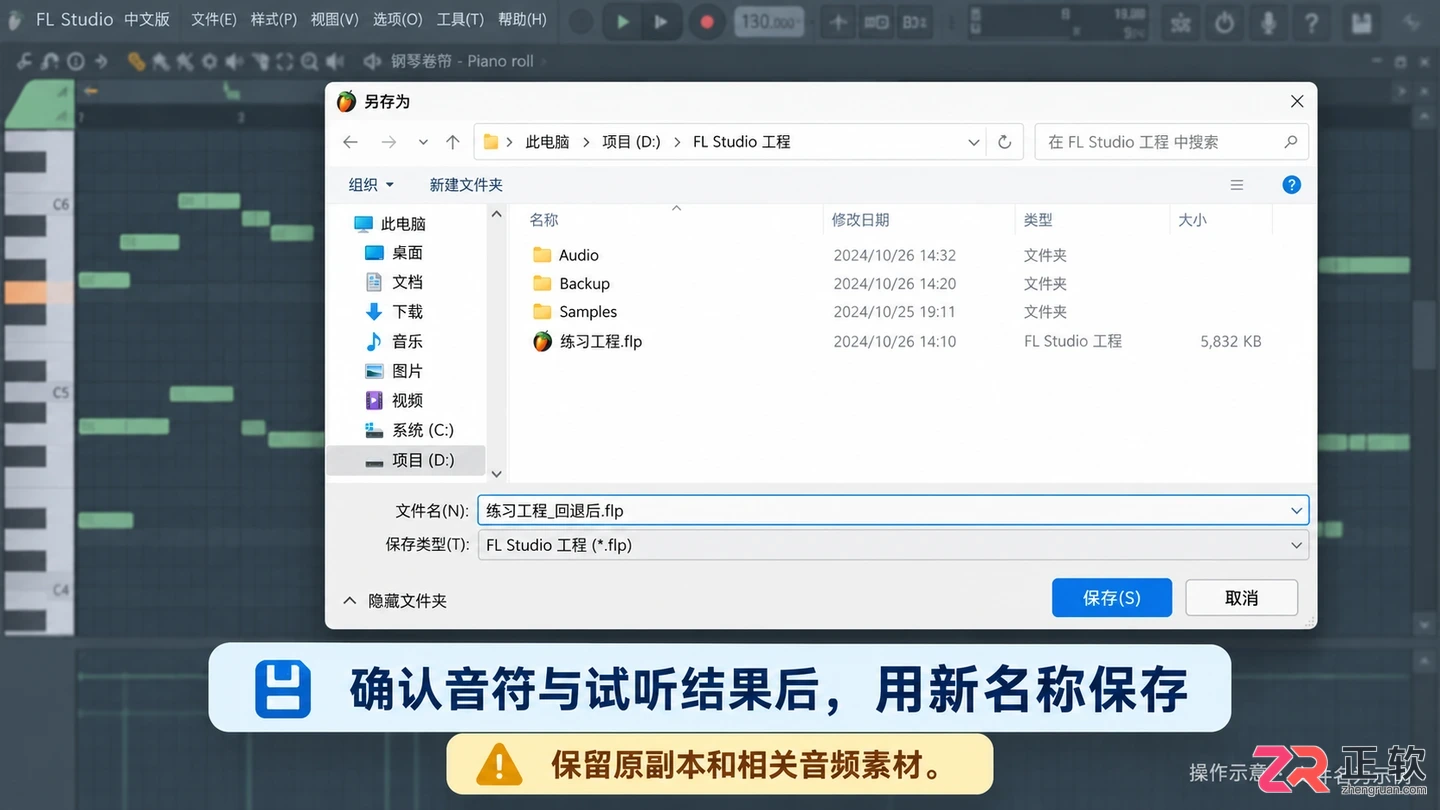Select 音乐 in navigation pane

(407, 341)
